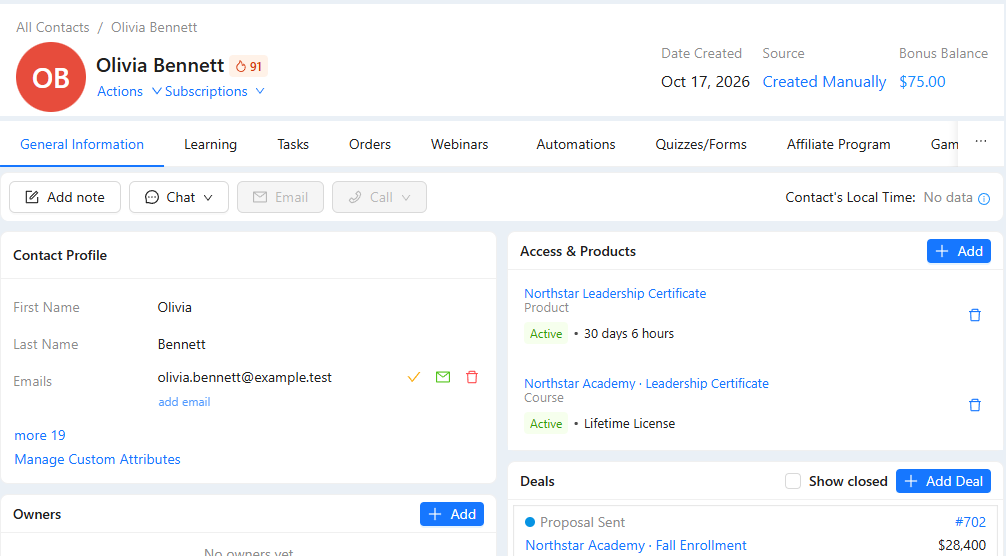Add an owner with Add button
Screen dimensions: 1006x556
coord(452,514)
